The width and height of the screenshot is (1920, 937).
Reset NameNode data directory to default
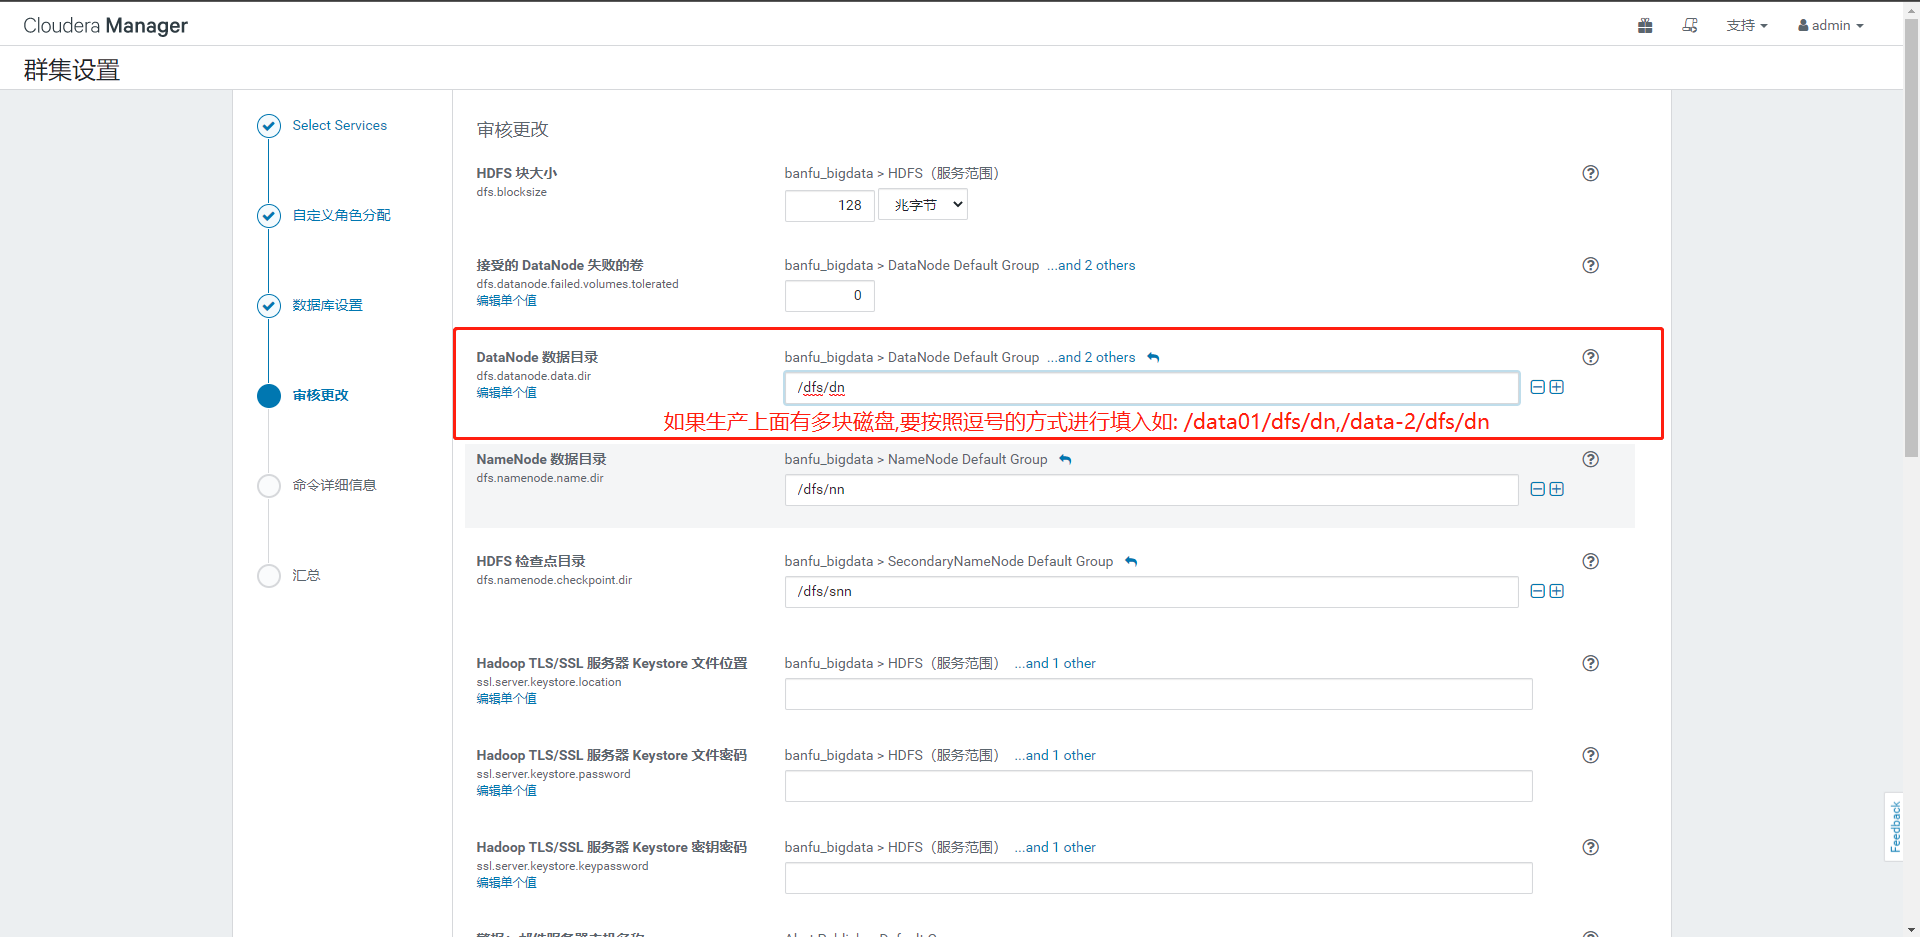[x=1065, y=460]
